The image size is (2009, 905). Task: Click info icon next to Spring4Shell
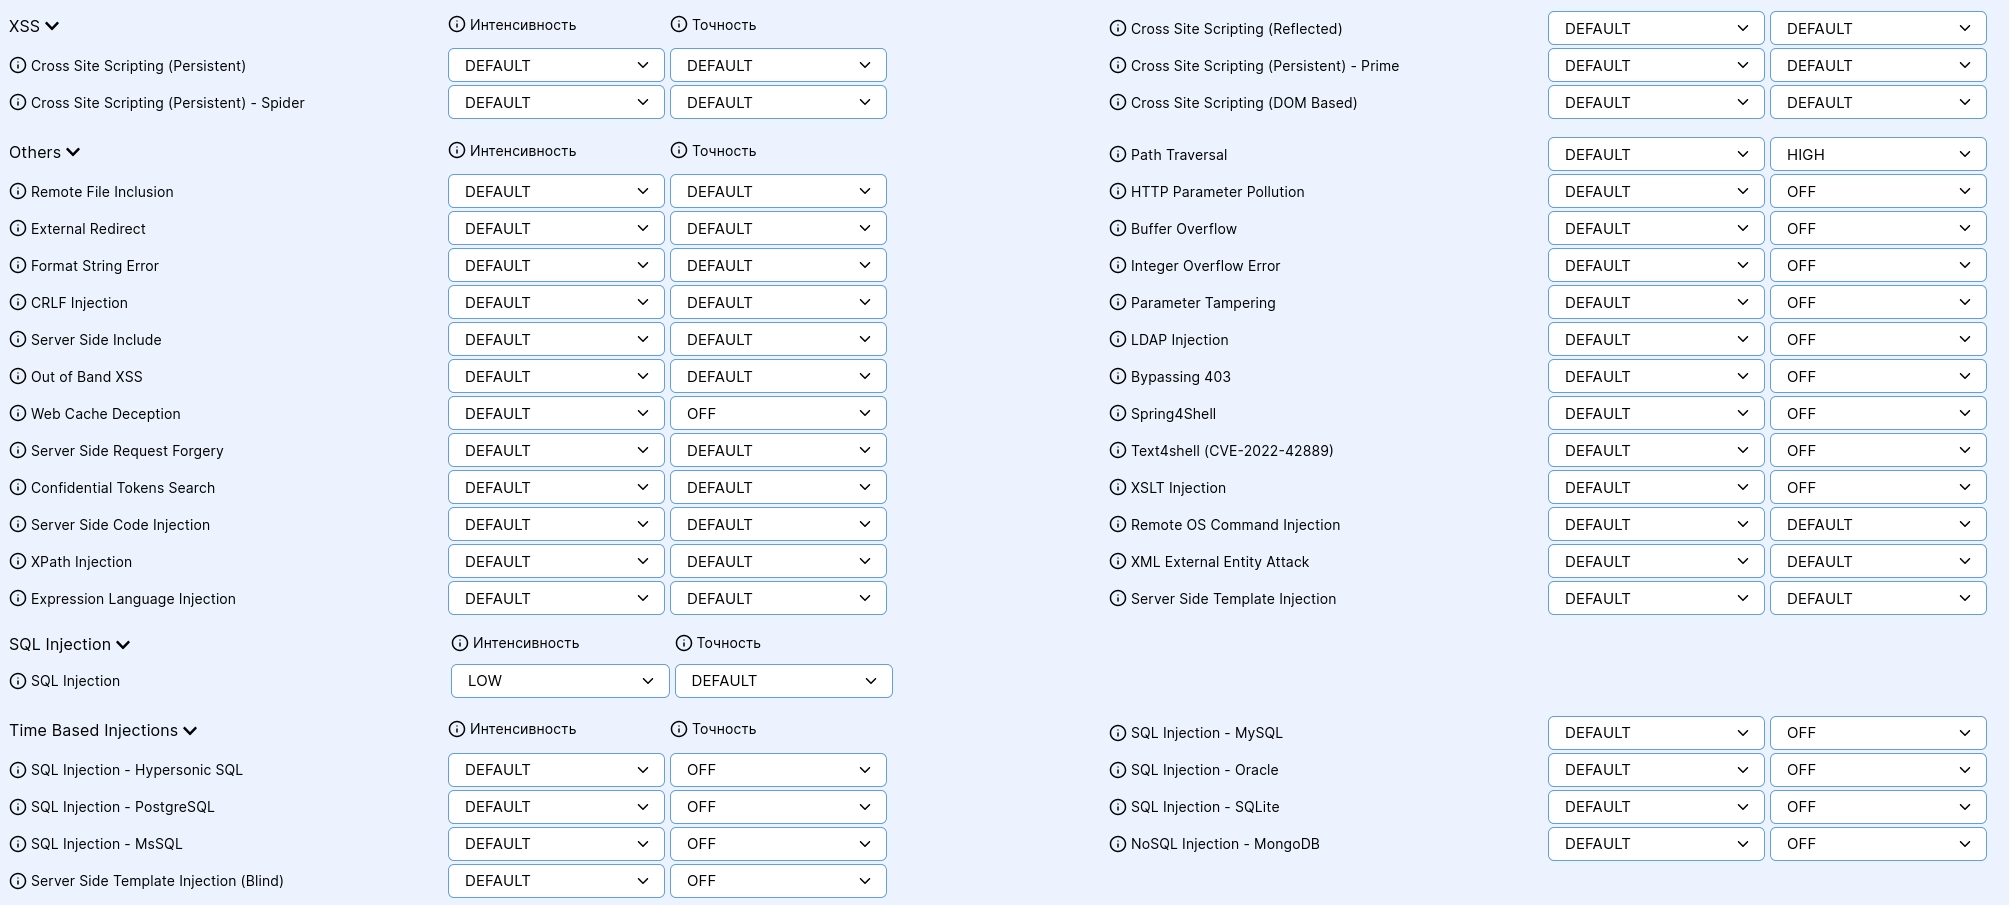click(1118, 413)
